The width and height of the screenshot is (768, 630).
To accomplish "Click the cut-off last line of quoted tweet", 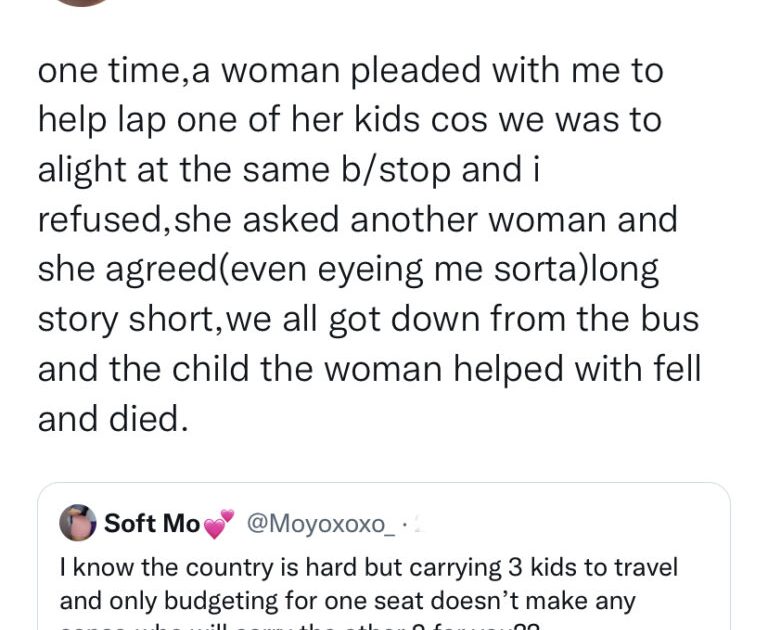I will 300,625.
